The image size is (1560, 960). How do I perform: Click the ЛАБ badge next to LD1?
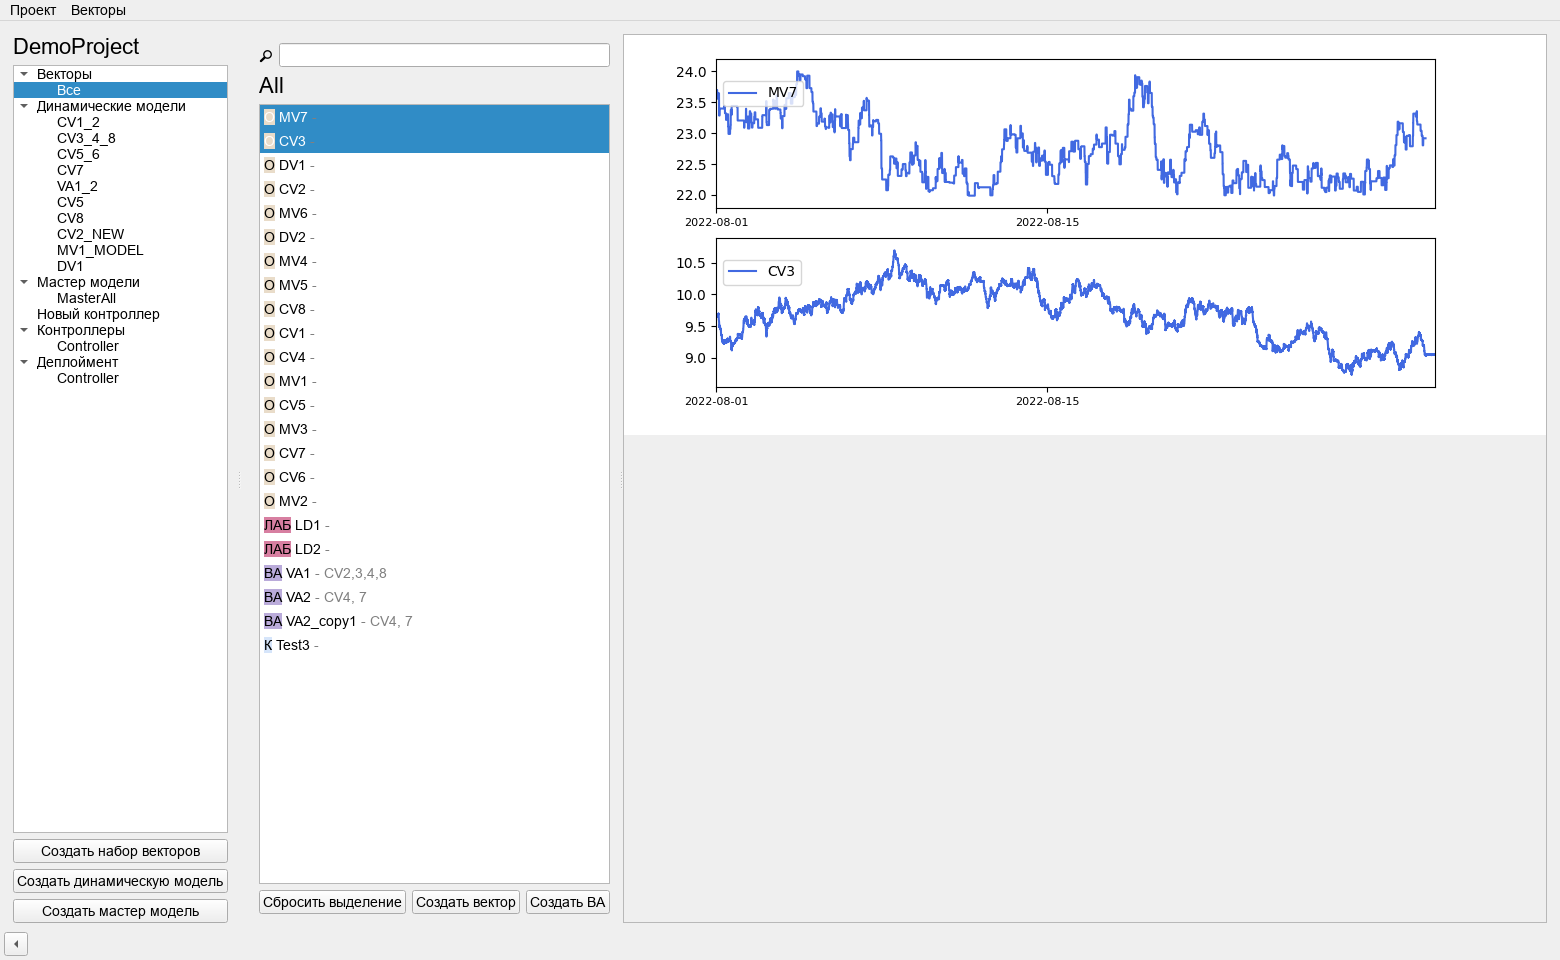coord(277,525)
